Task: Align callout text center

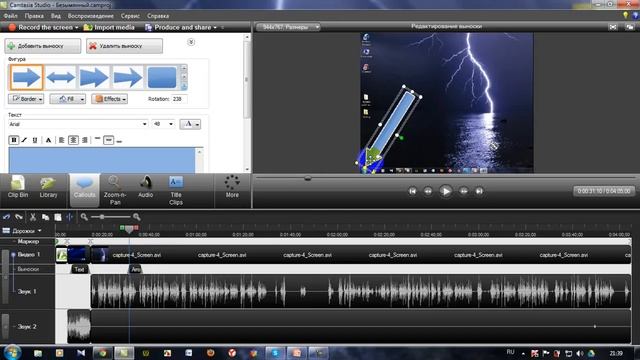Action: 73,140
